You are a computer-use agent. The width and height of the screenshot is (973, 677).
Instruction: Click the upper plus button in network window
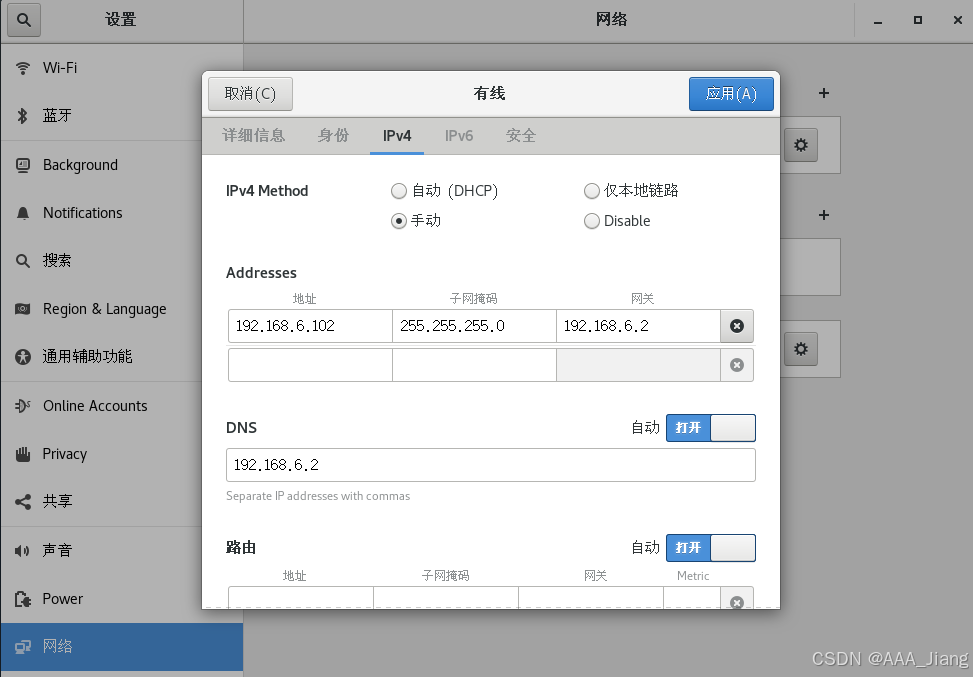[824, 93]
